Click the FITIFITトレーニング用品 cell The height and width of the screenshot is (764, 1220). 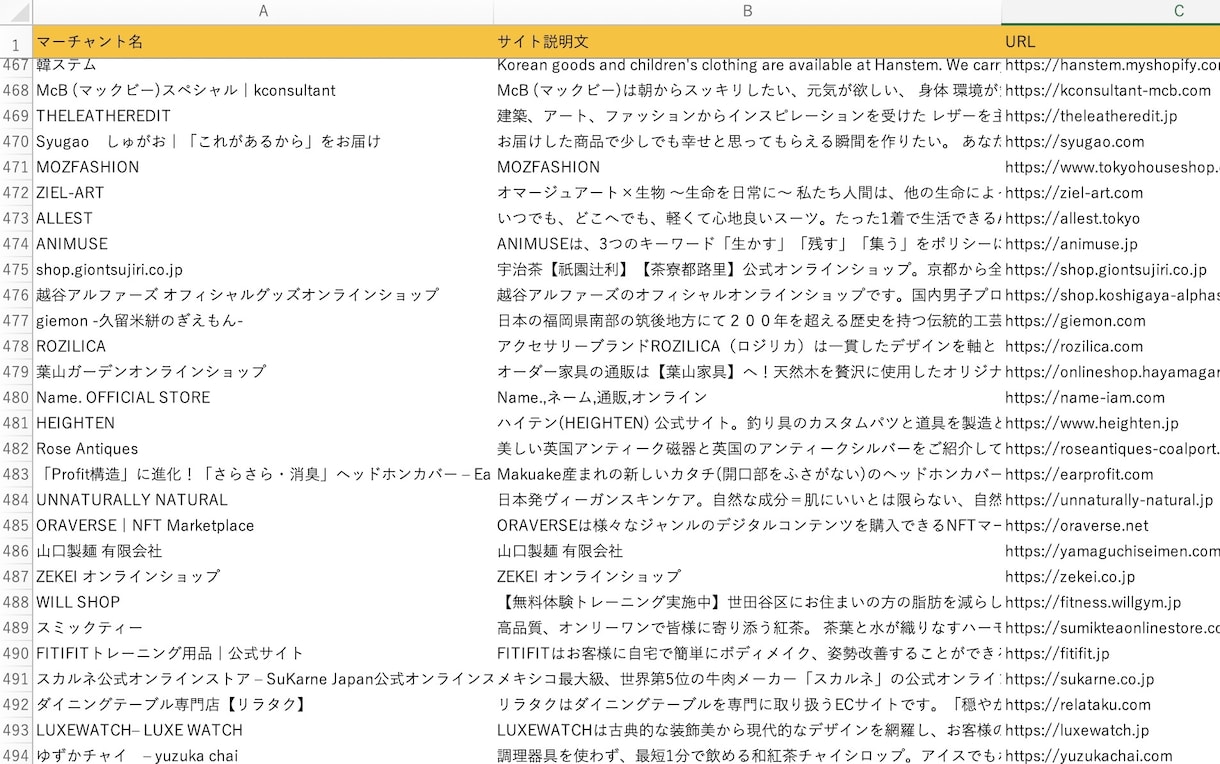coord(263,653)
